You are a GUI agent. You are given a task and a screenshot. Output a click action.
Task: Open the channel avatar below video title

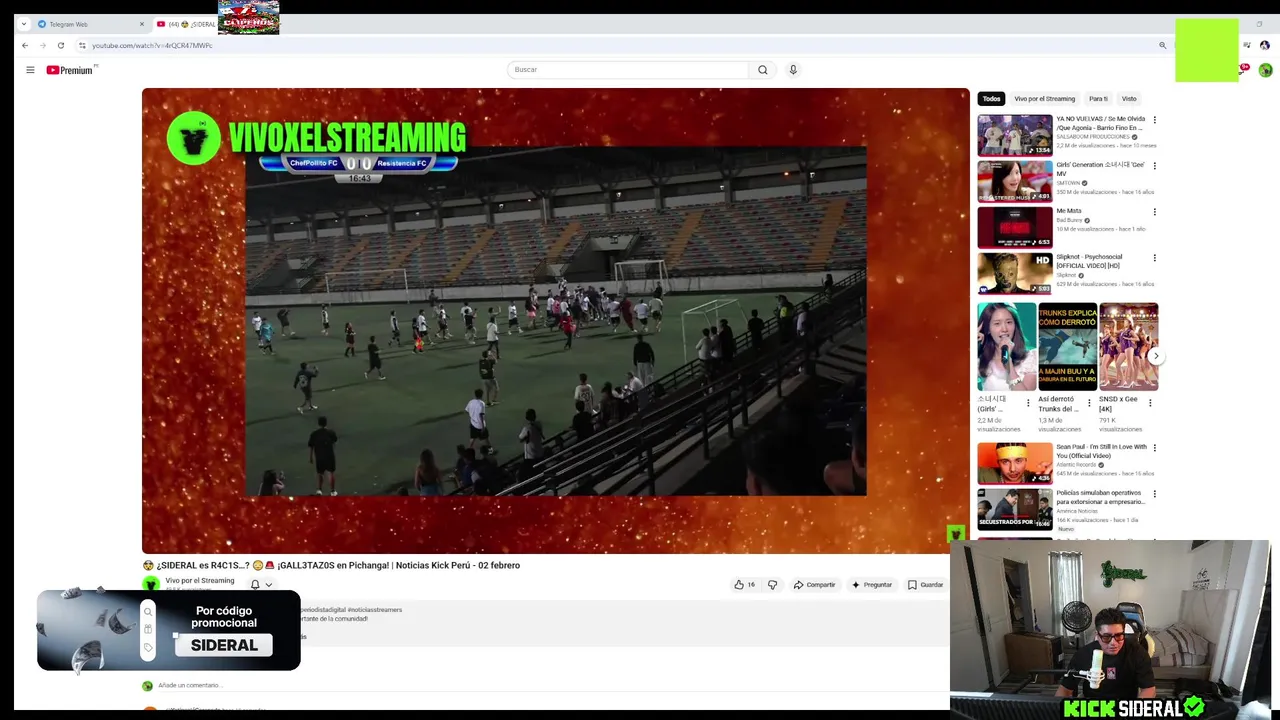point(151,584)
